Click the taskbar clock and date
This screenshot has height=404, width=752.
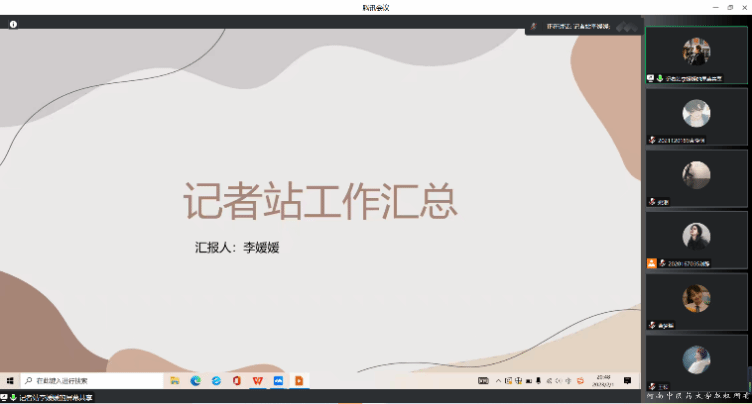pyautogui.click(x=603, y=380)
